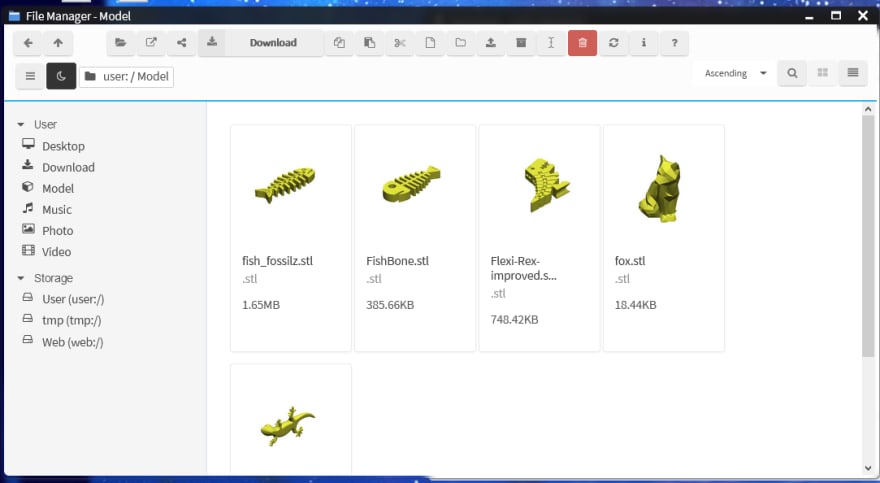Click the question mark help icon
Viewport: 880px width, 483px height.
[x=674, y=43]
